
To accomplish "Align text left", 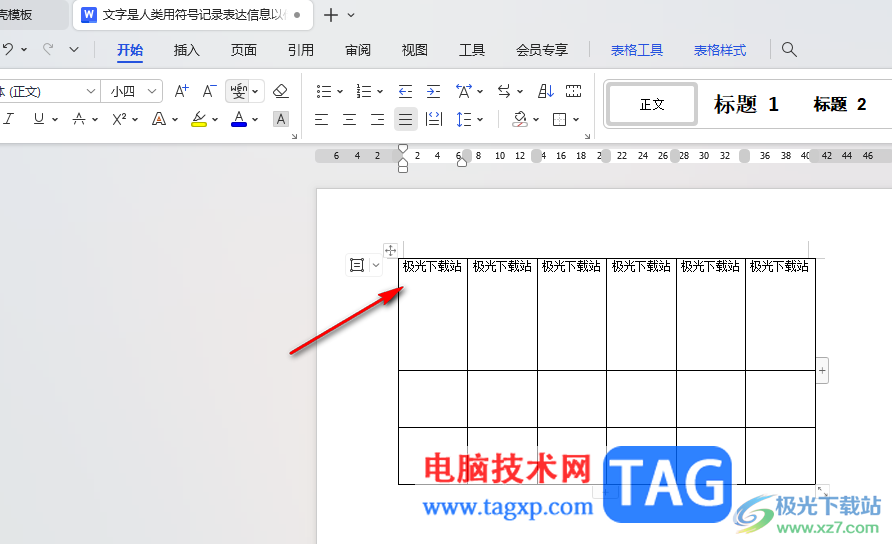I will 321,119.
